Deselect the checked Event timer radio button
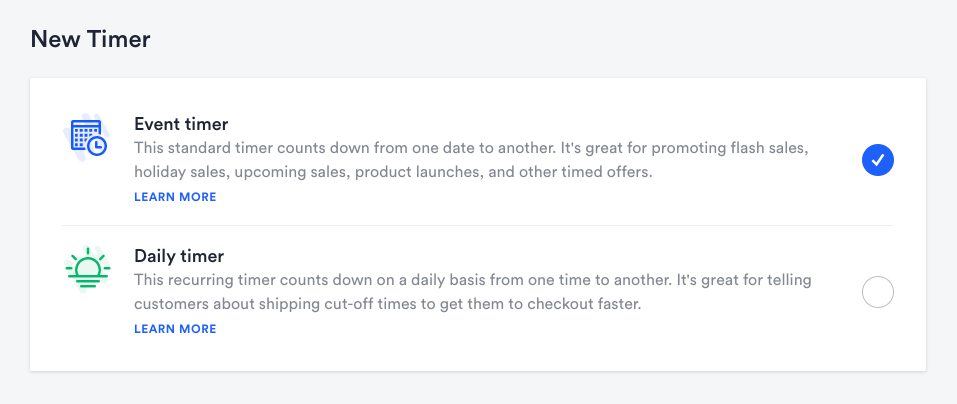957x404 pixels. pyautogui.click(x=877, y=160)
